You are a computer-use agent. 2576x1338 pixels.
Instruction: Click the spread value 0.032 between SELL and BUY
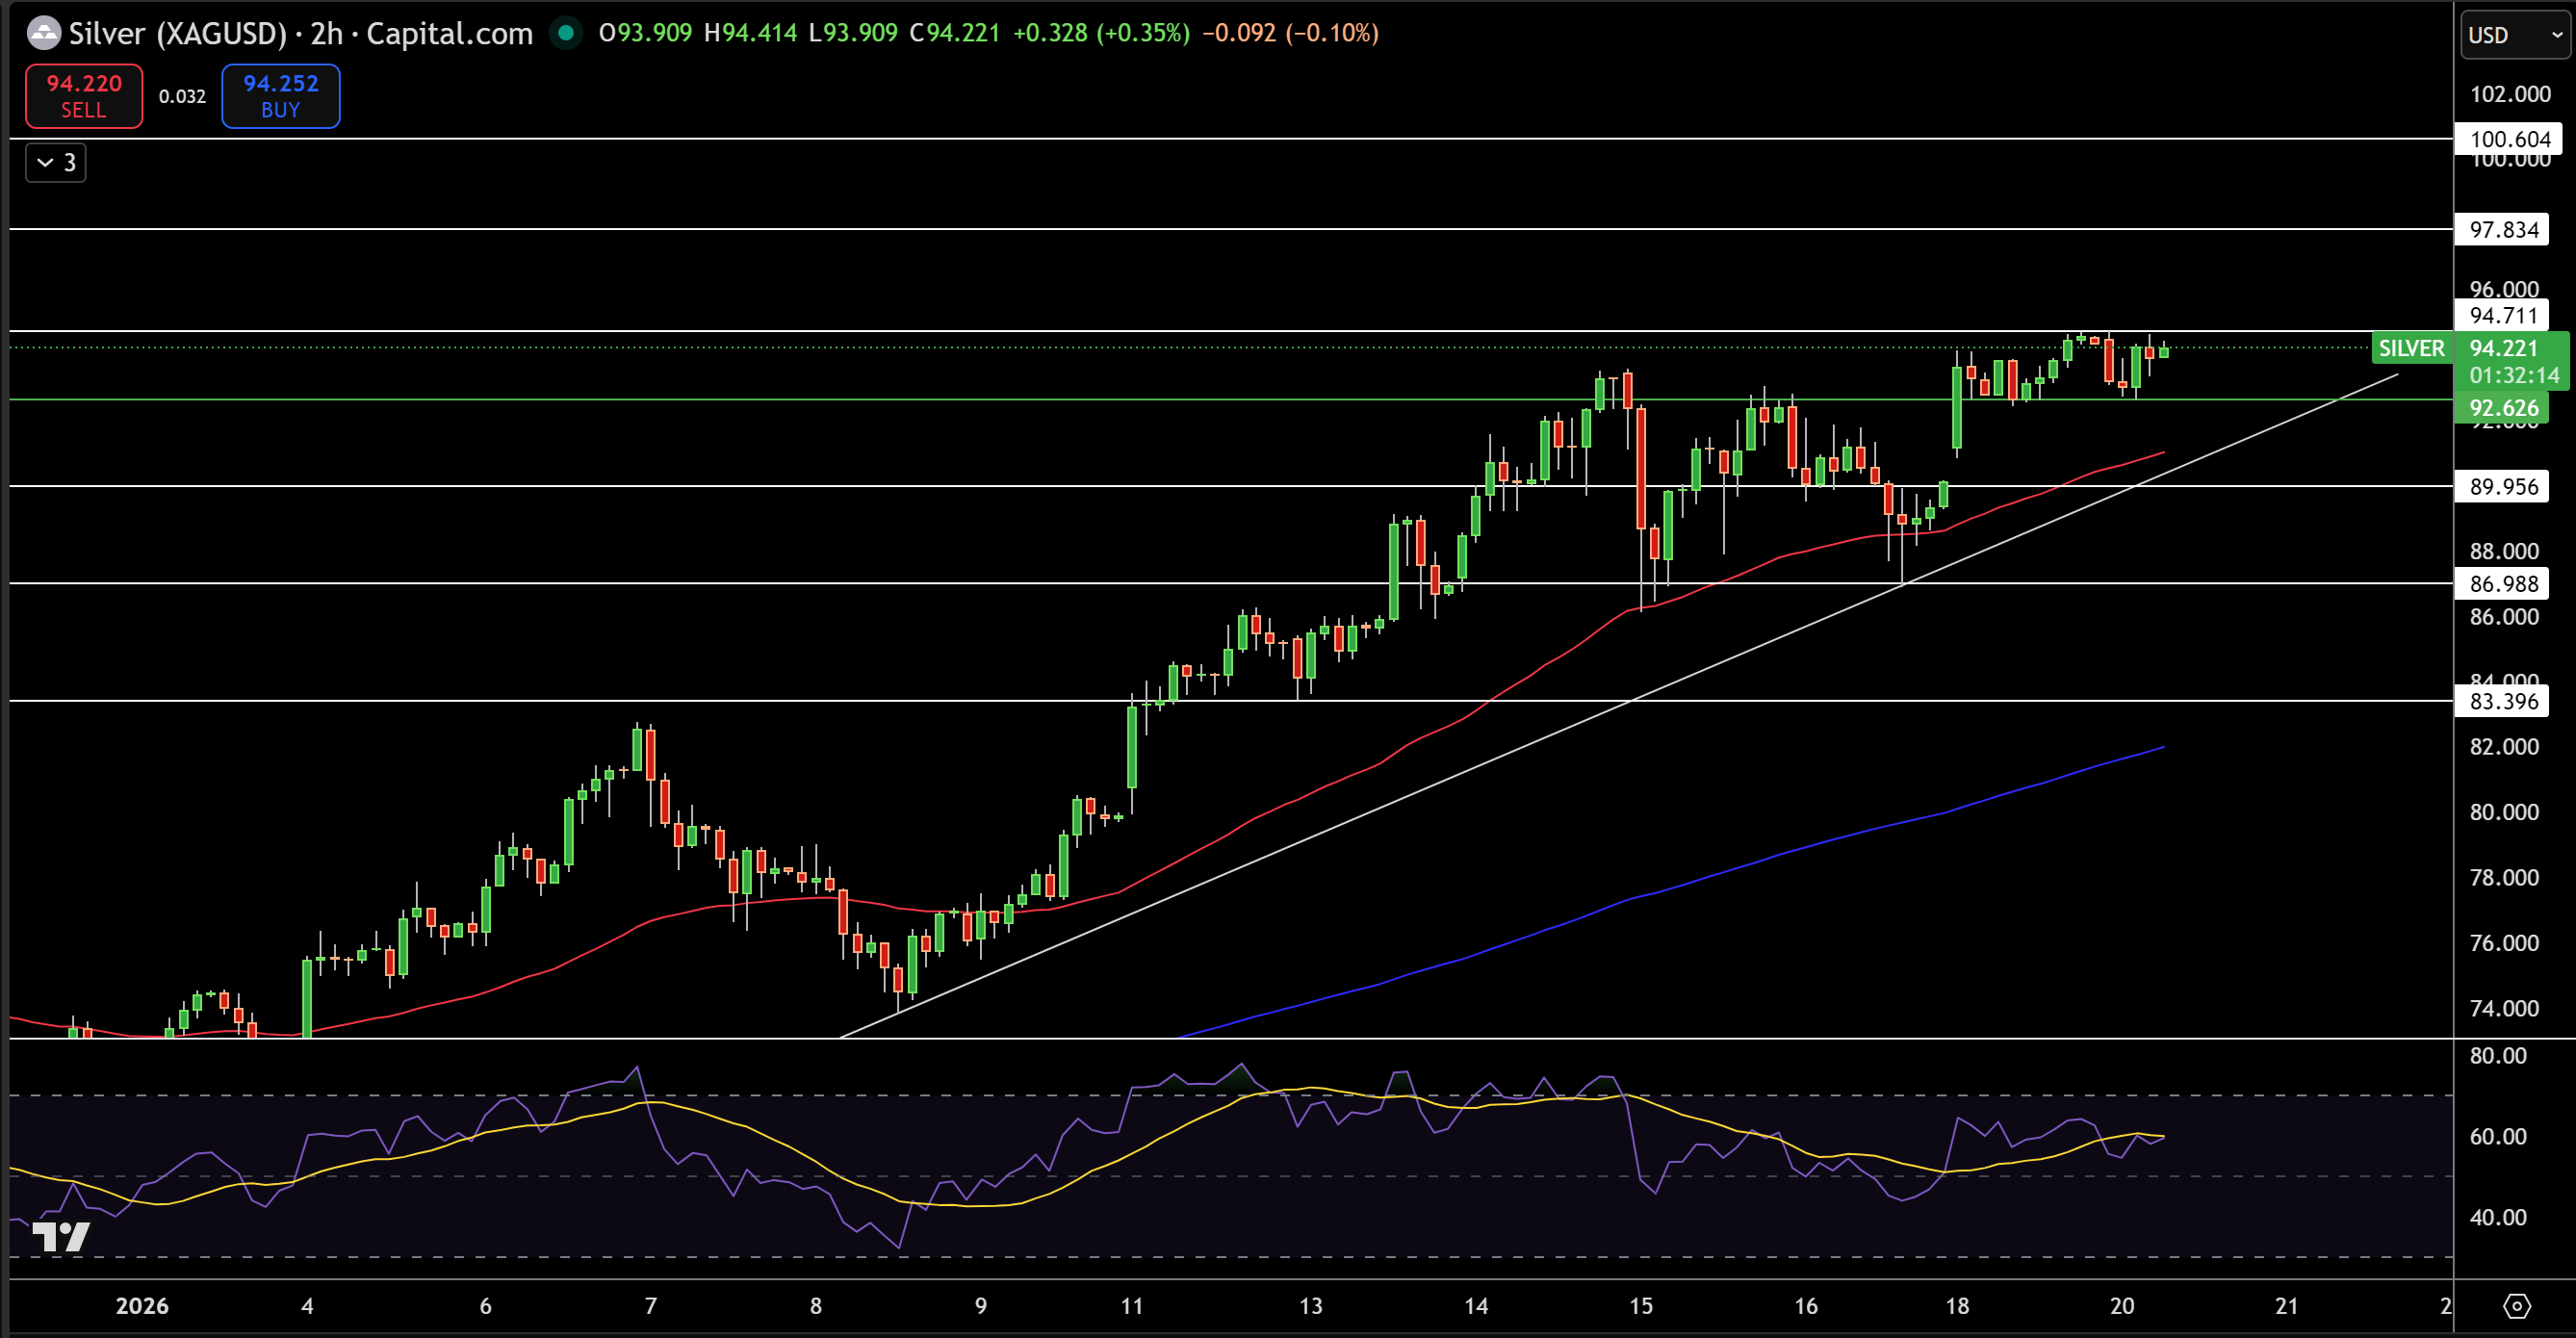[182, 96]
